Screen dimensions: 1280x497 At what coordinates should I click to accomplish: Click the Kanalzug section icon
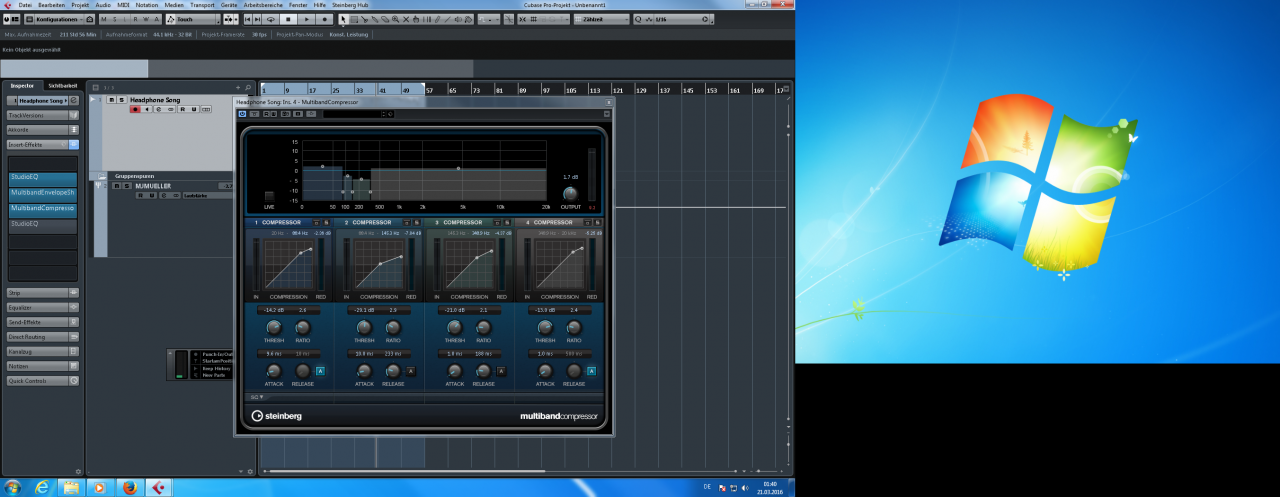point(73,351)
